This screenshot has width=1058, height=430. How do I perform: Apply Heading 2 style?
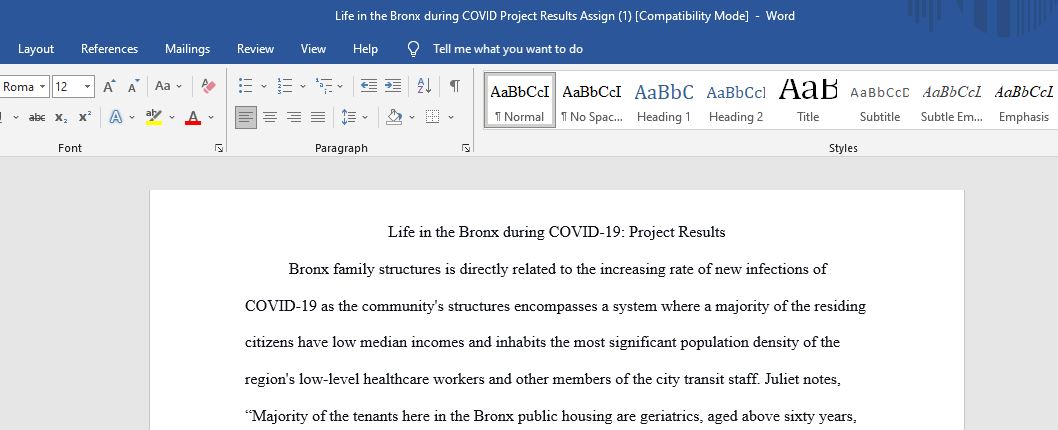pos(735,100)
